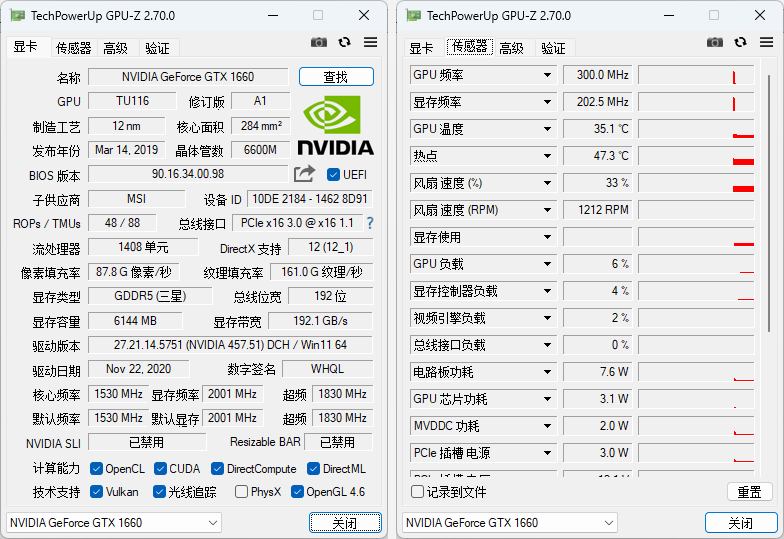Switch to 高级 tab in left window

pyautogui.click(x=116, y=48)
